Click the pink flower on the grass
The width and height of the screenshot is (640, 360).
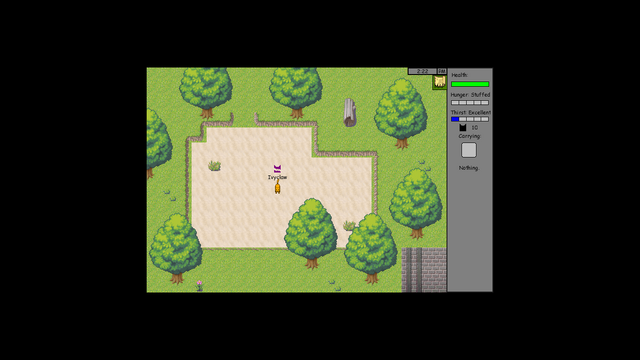point(199,285)
